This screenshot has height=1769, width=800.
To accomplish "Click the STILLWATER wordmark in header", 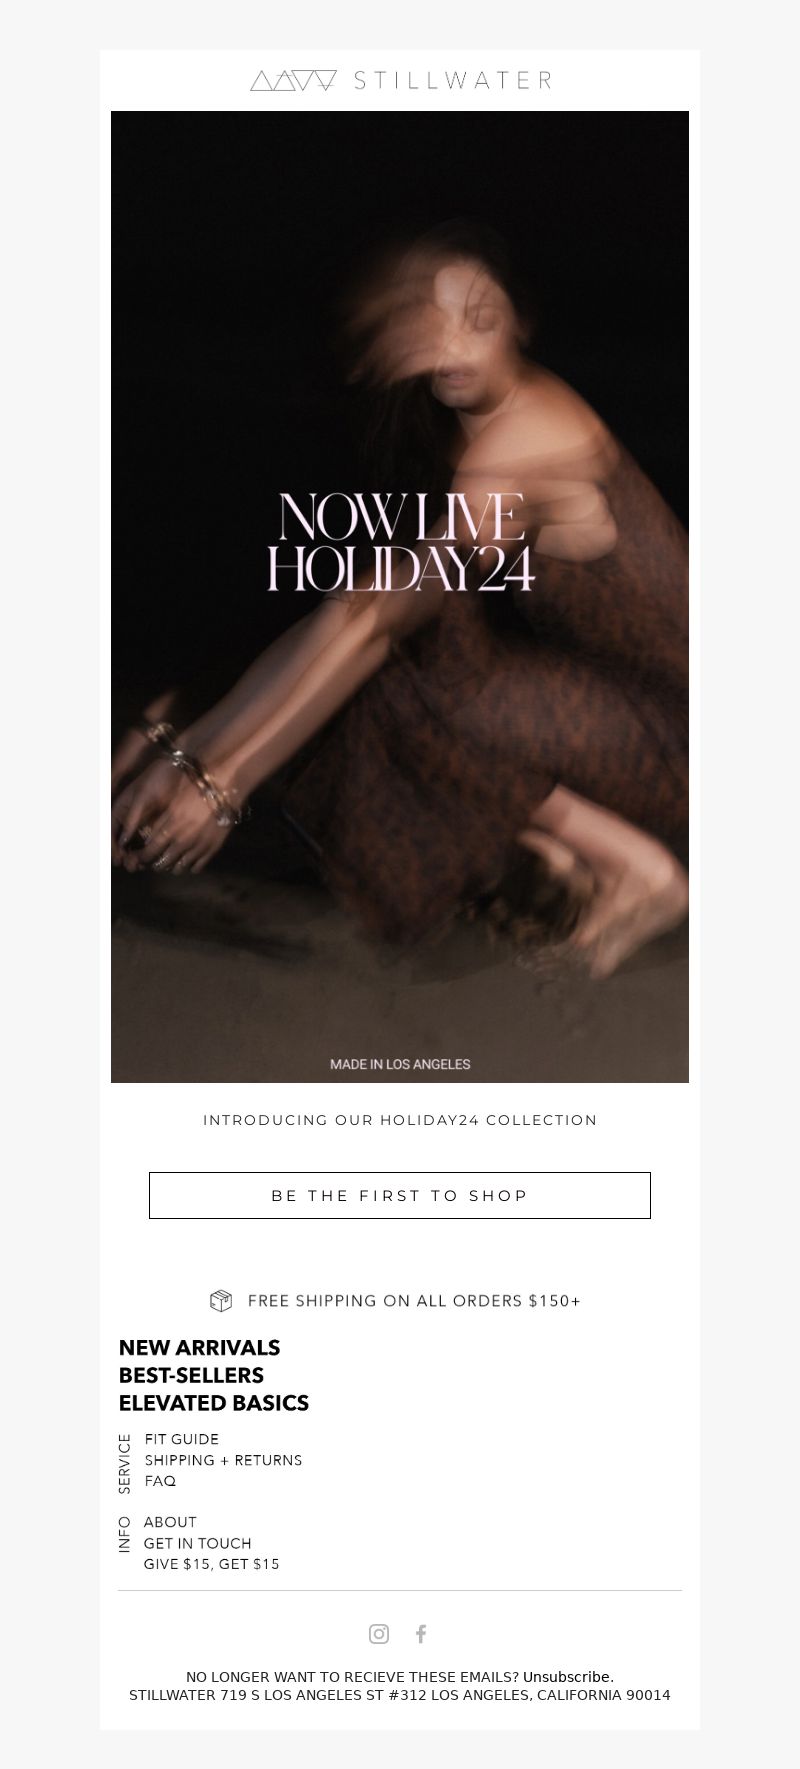I will click(452, 81).
